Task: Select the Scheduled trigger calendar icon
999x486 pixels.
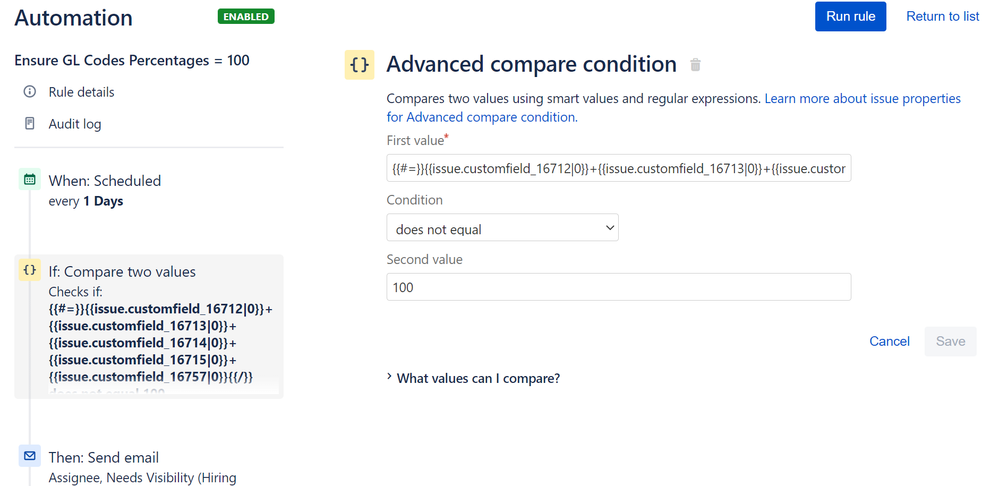Action: 30,180
